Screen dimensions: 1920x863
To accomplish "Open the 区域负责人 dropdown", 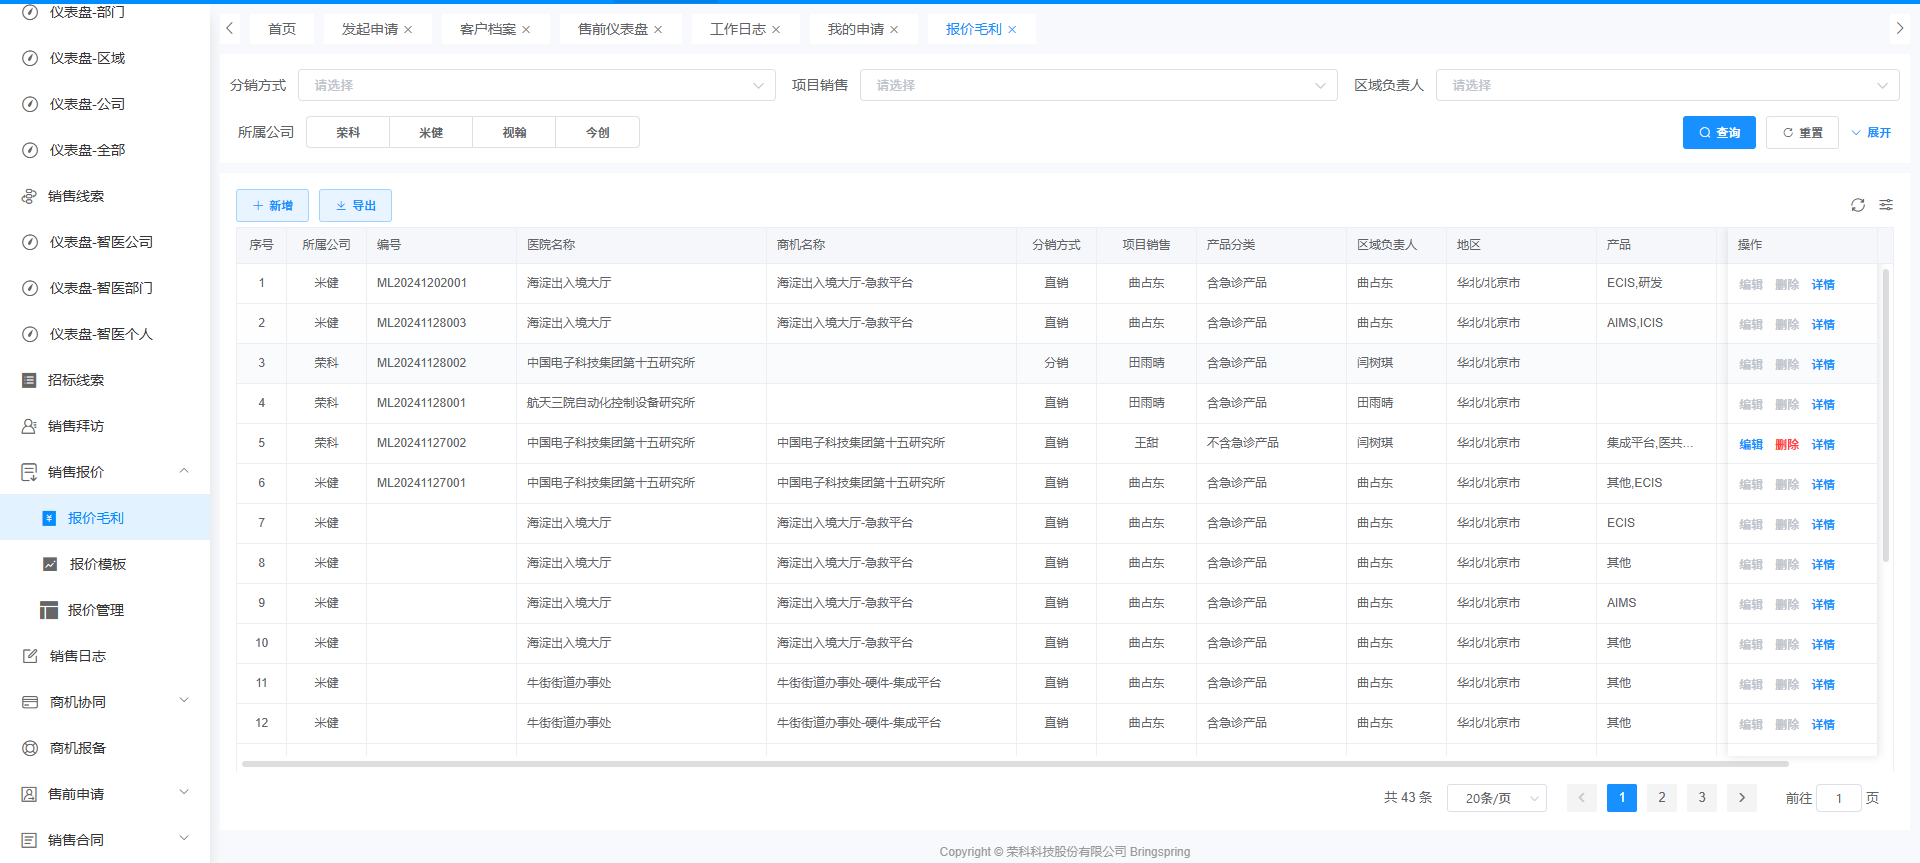I will (1666, 85).
